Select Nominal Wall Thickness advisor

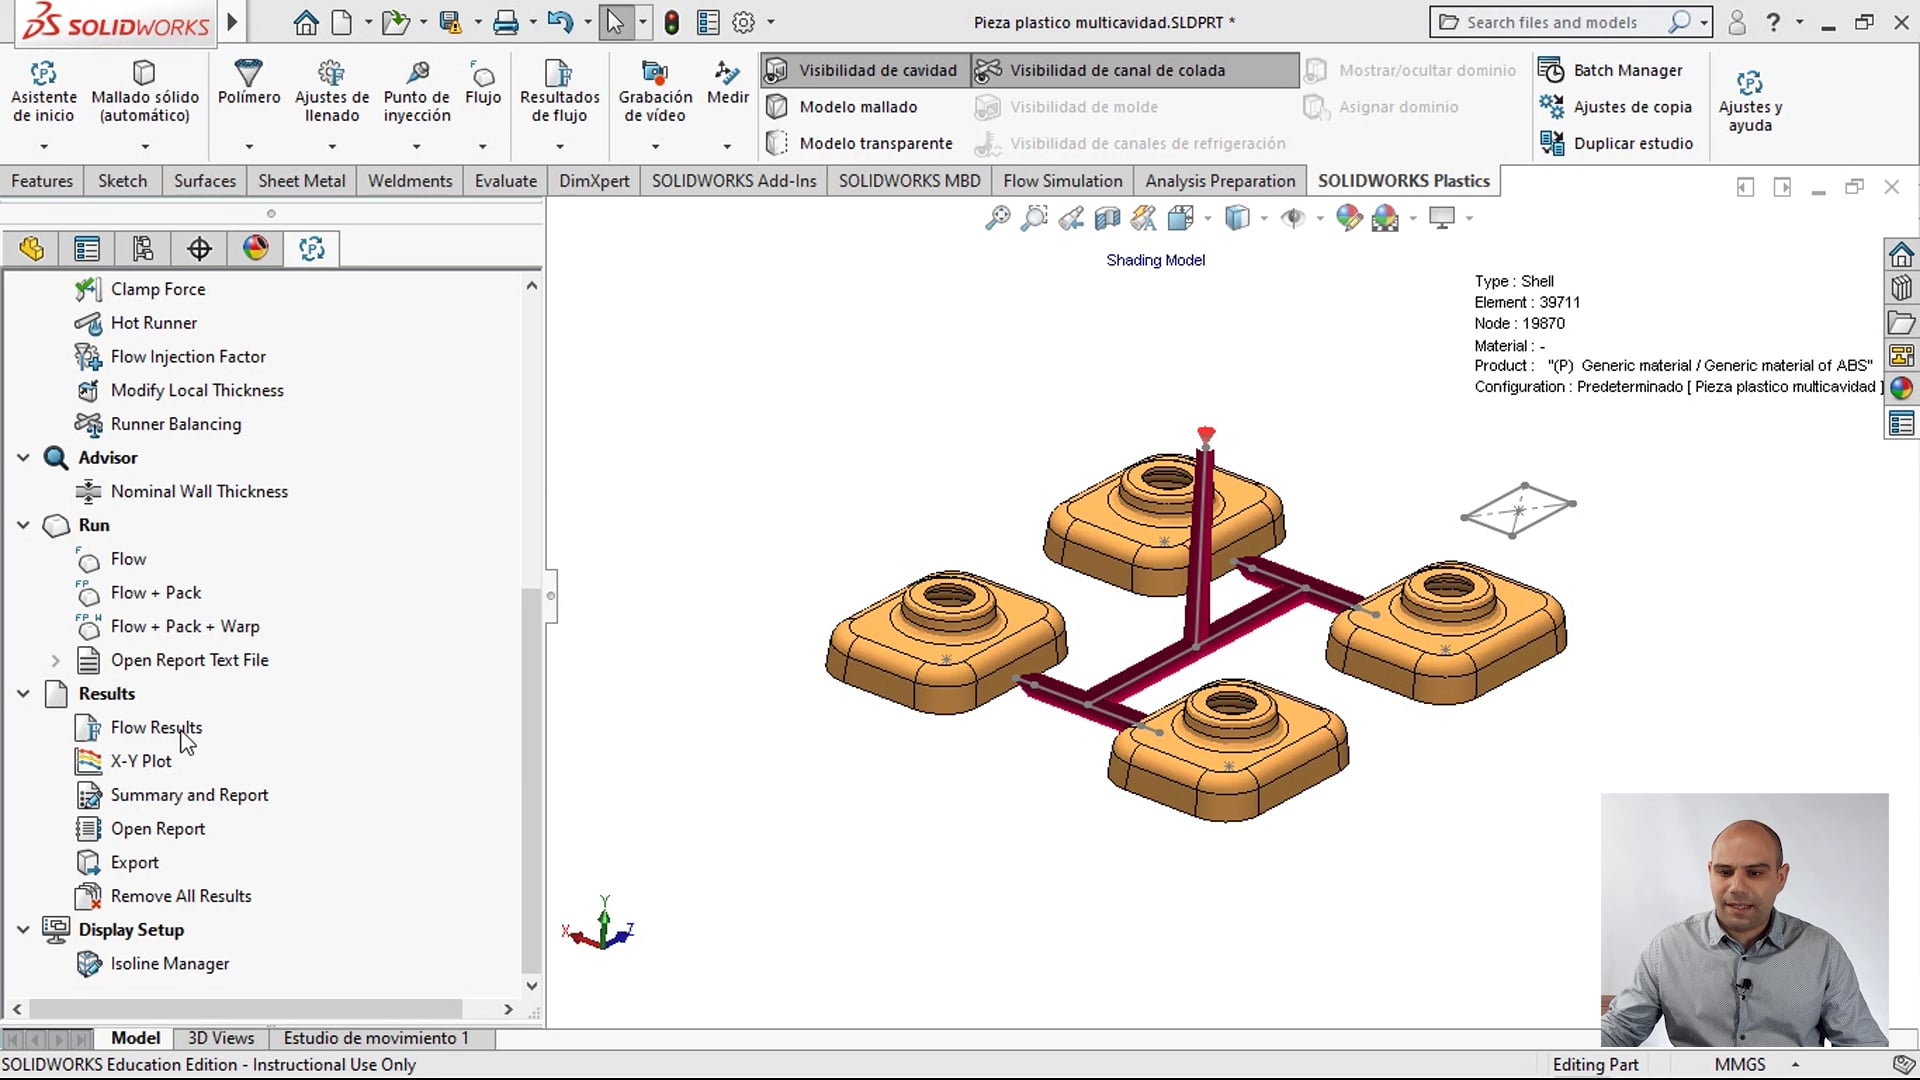[199, 491]
